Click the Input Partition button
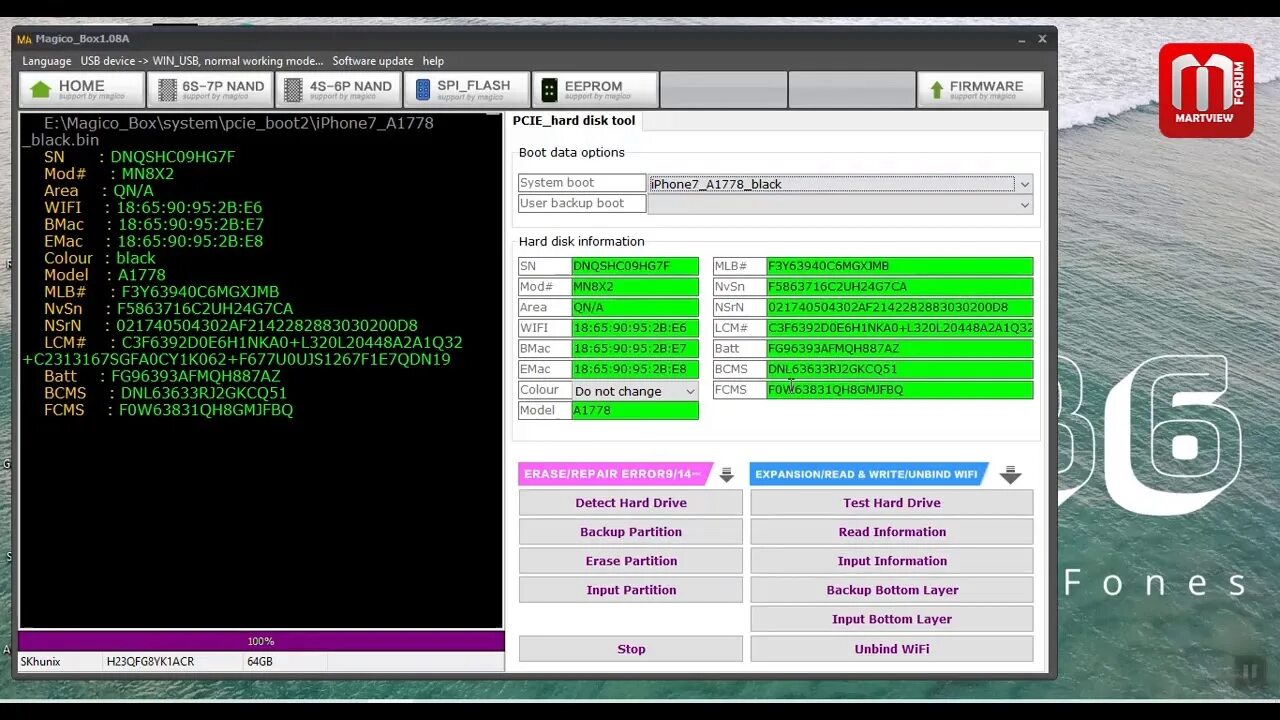 (x=631, y=590)
